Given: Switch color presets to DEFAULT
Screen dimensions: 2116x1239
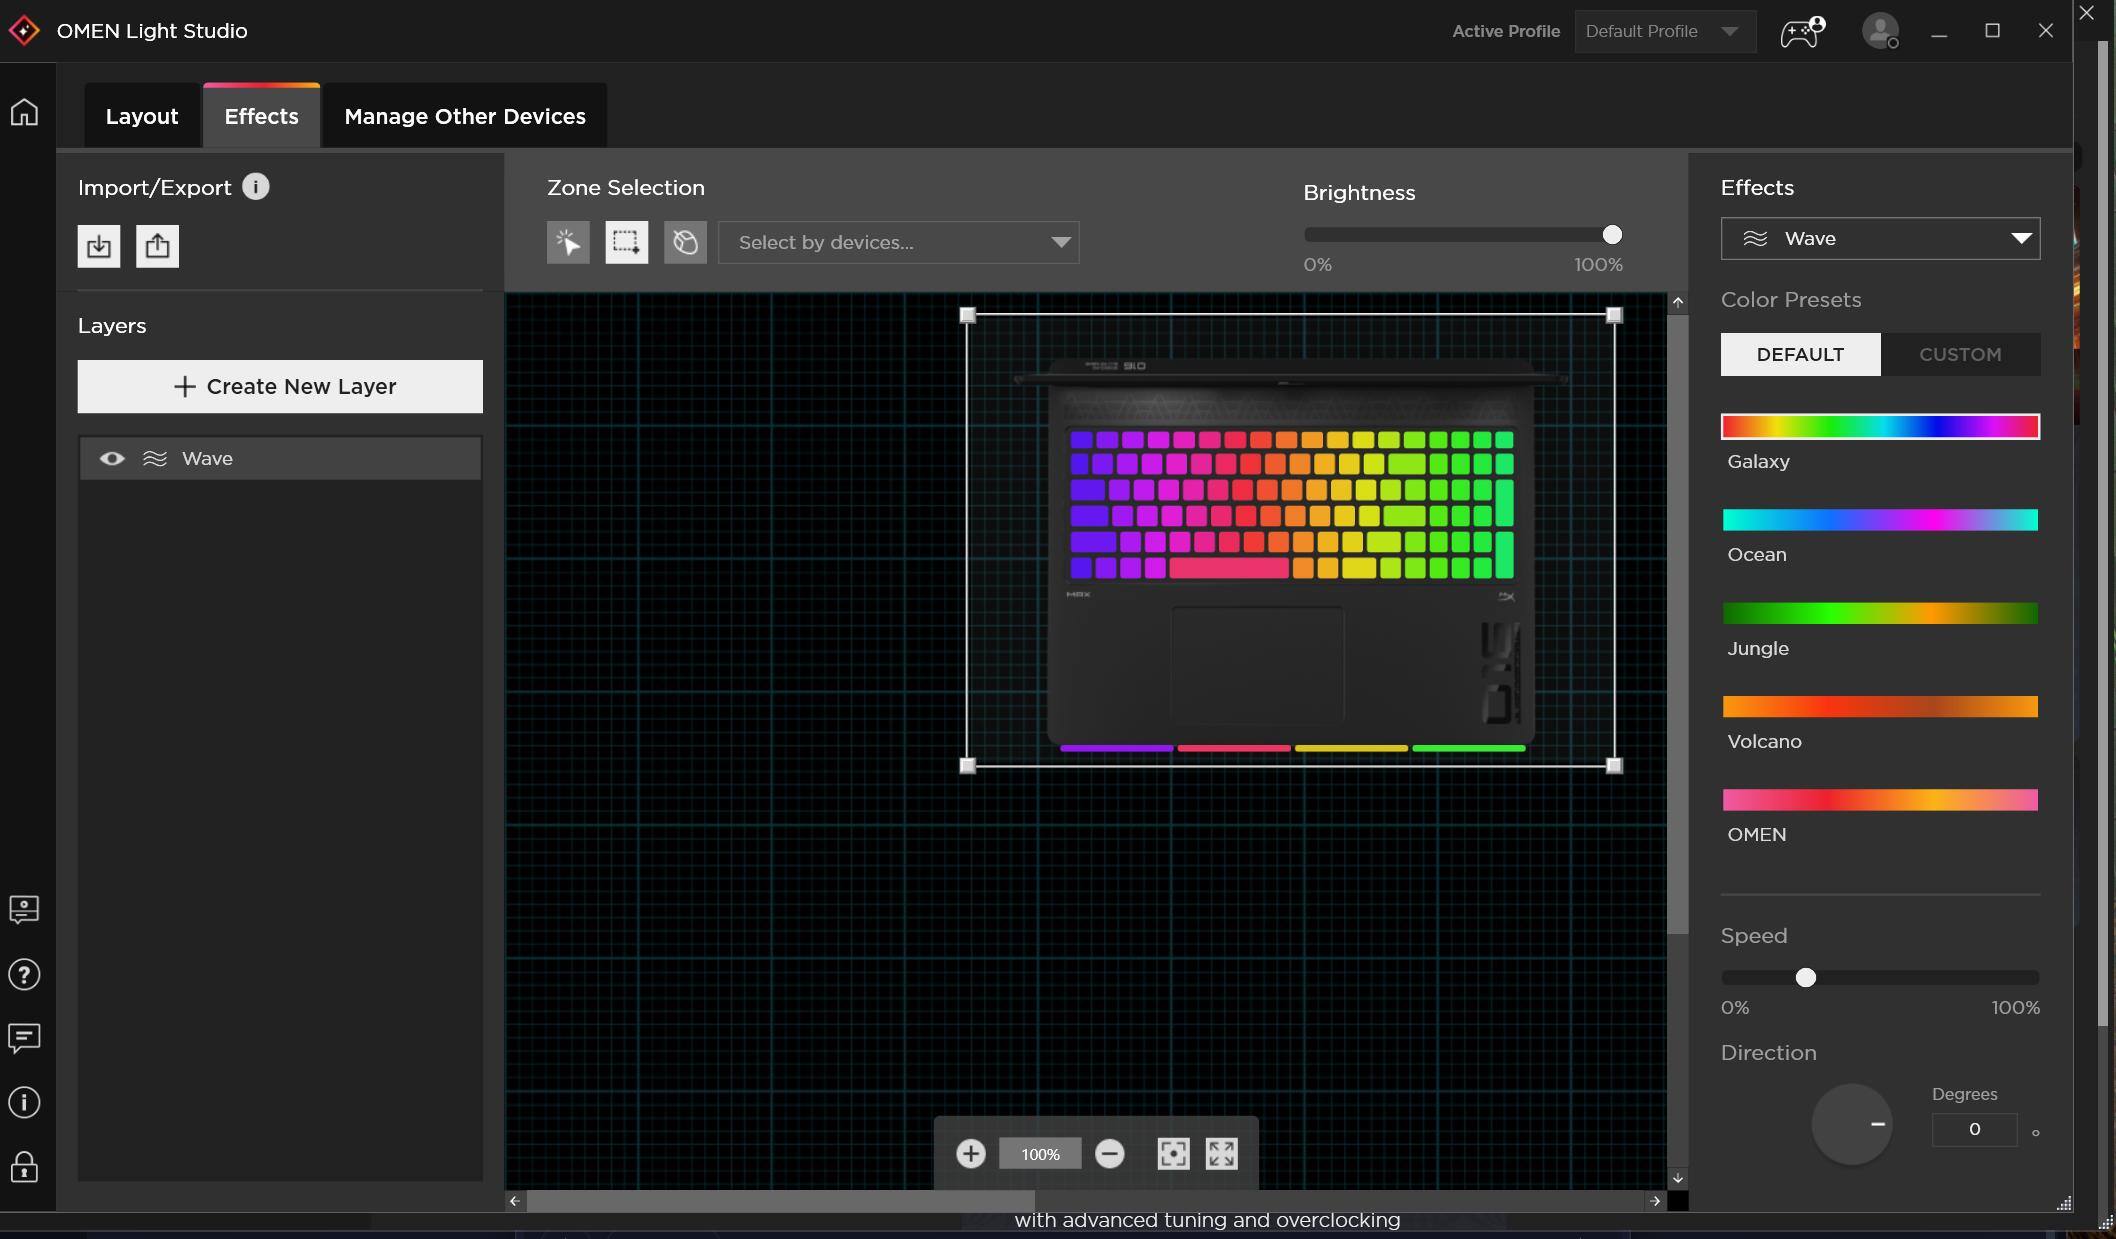Looking at the screenshot, I should pyautogui.click(x=1800, y=355).
